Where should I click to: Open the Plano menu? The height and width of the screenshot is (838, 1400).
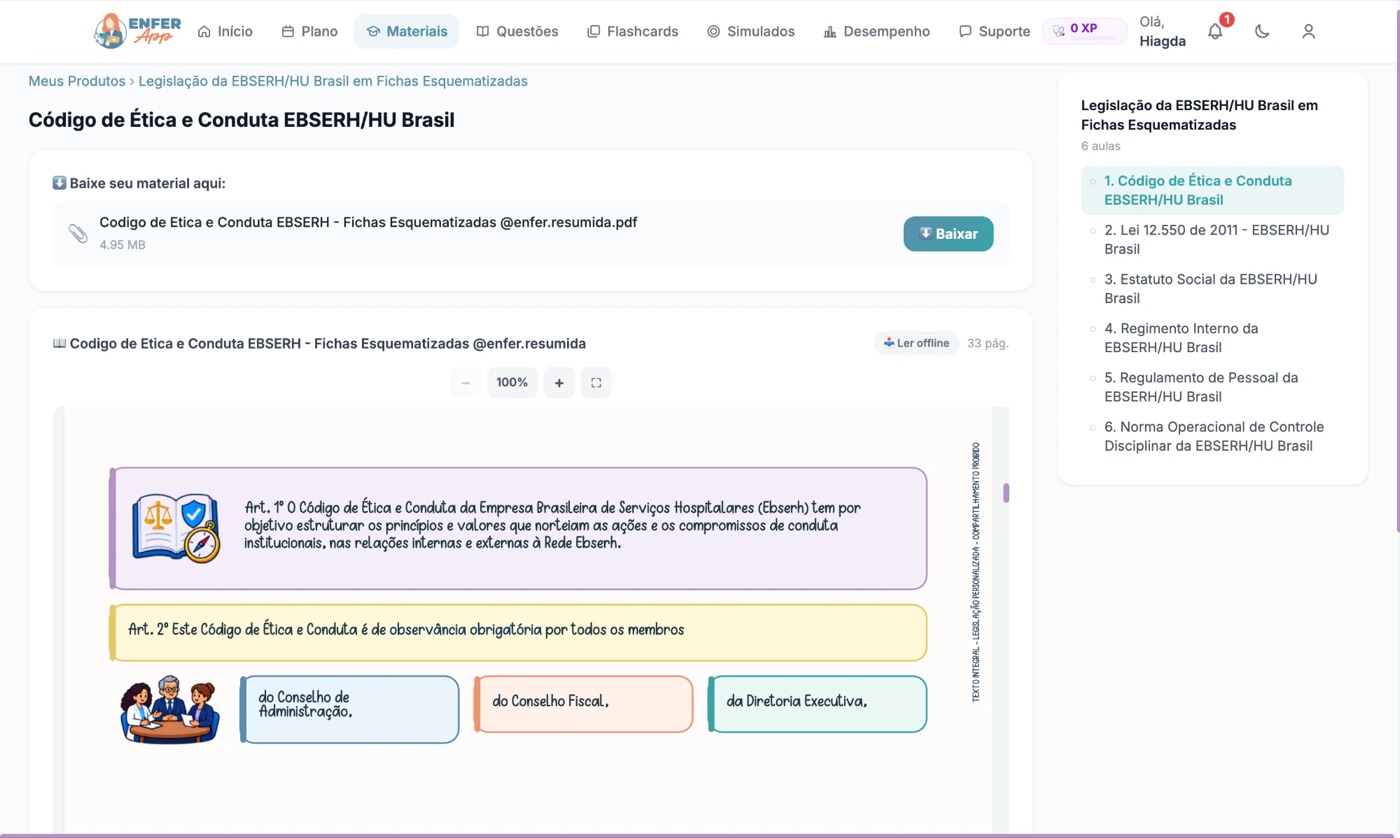point(309,31)
